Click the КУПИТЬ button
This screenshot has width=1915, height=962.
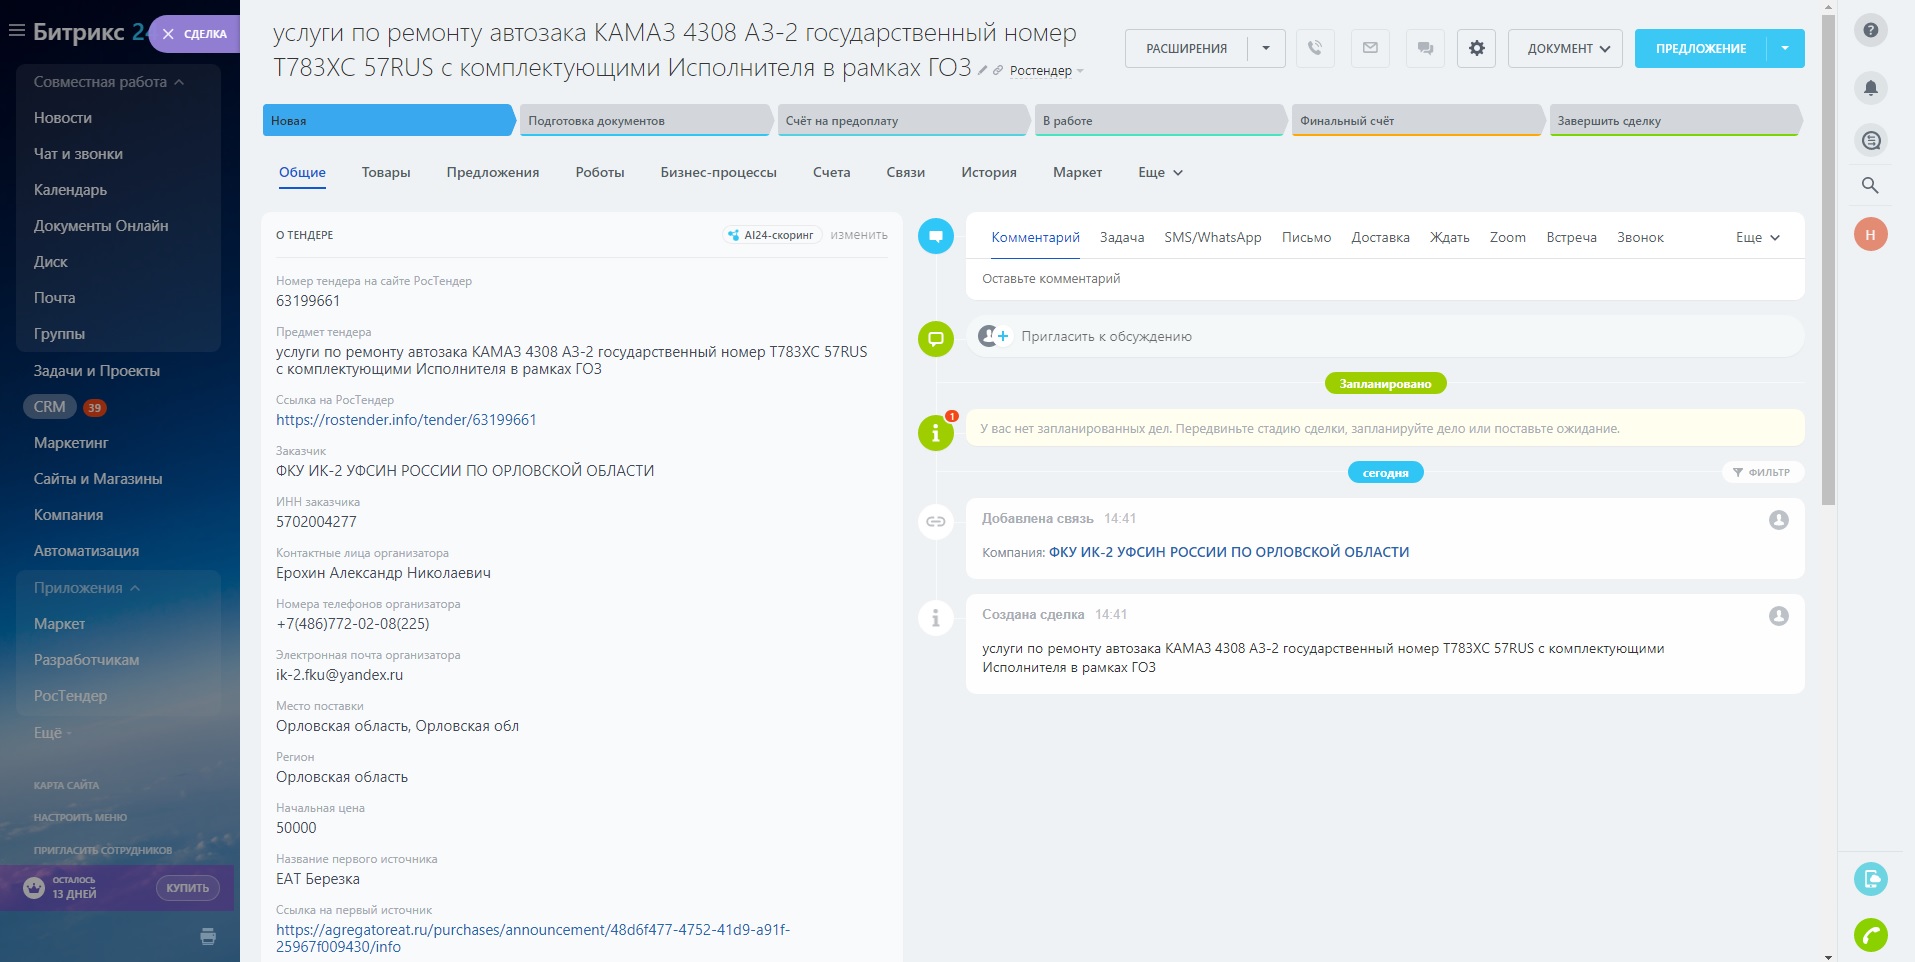pyautogui.click(x=188, y=888)
